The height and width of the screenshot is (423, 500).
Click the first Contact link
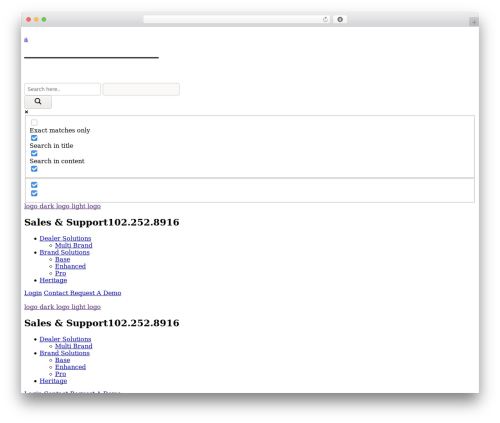tap(56, 293)
